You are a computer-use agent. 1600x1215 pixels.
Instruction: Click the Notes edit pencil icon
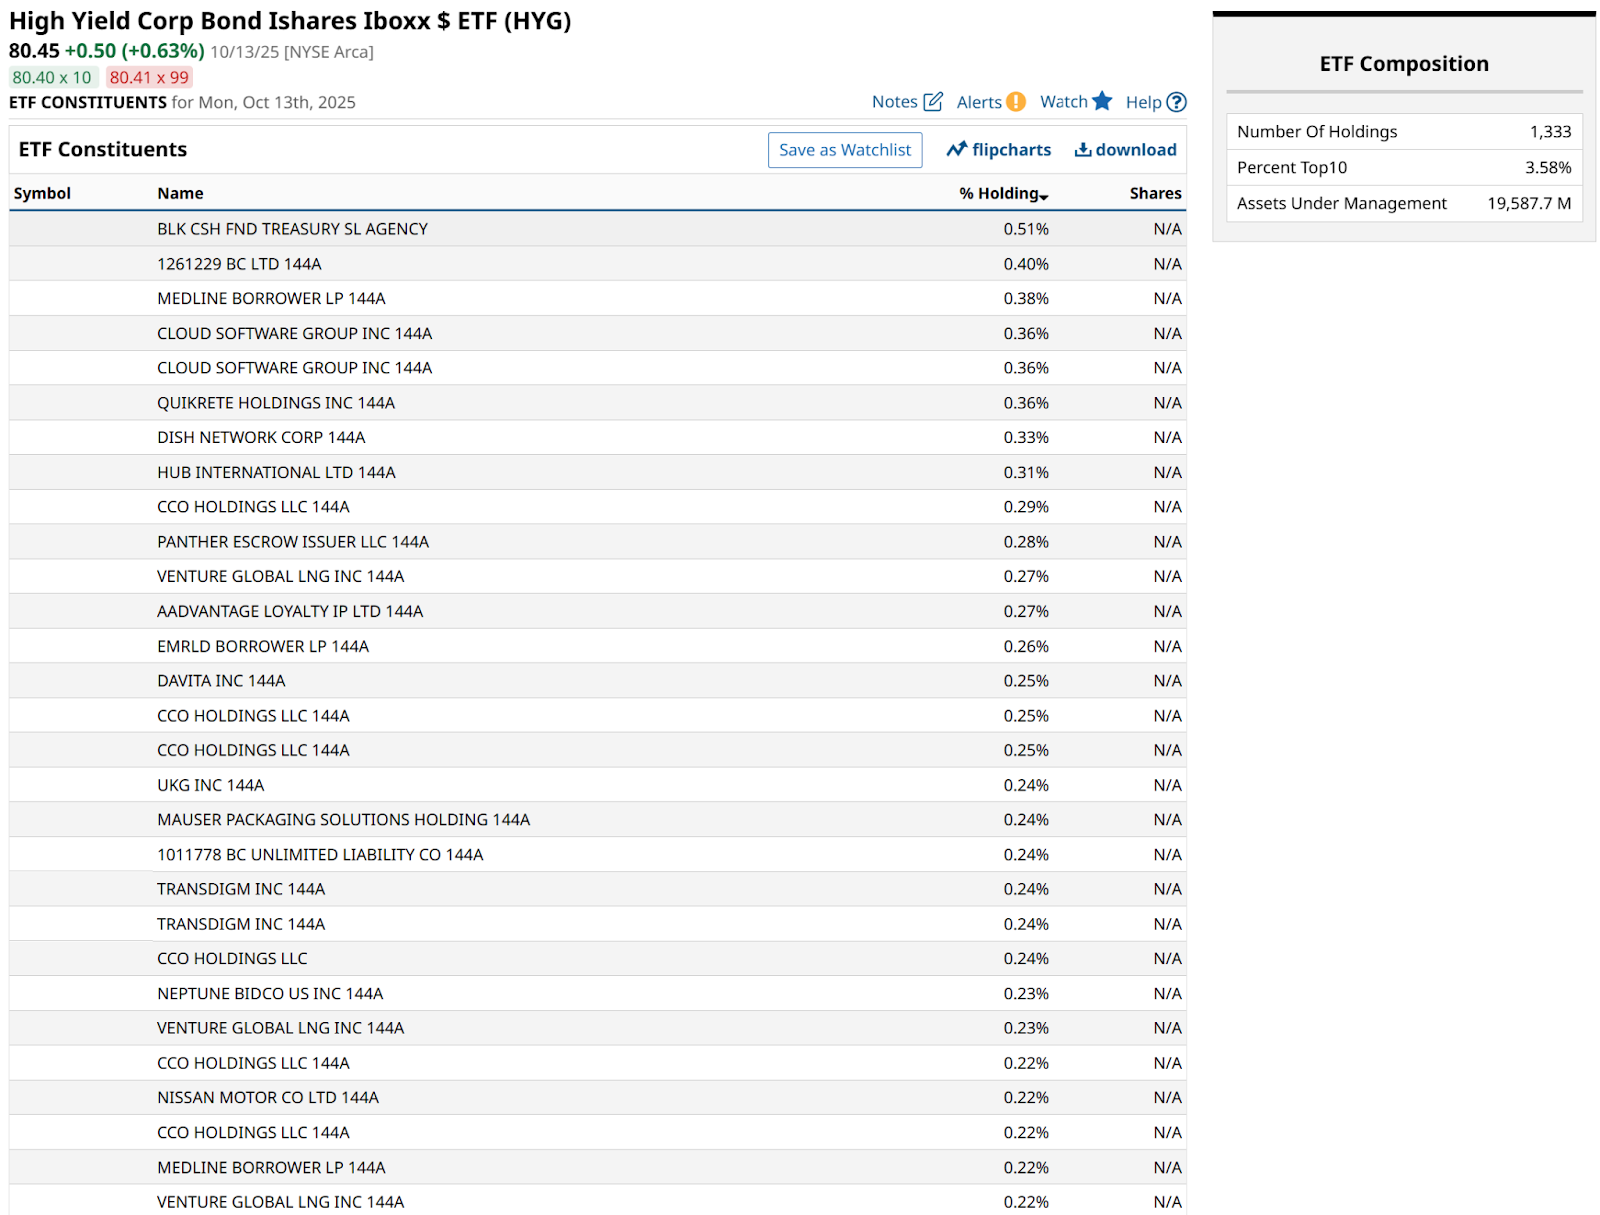point(933,101)
